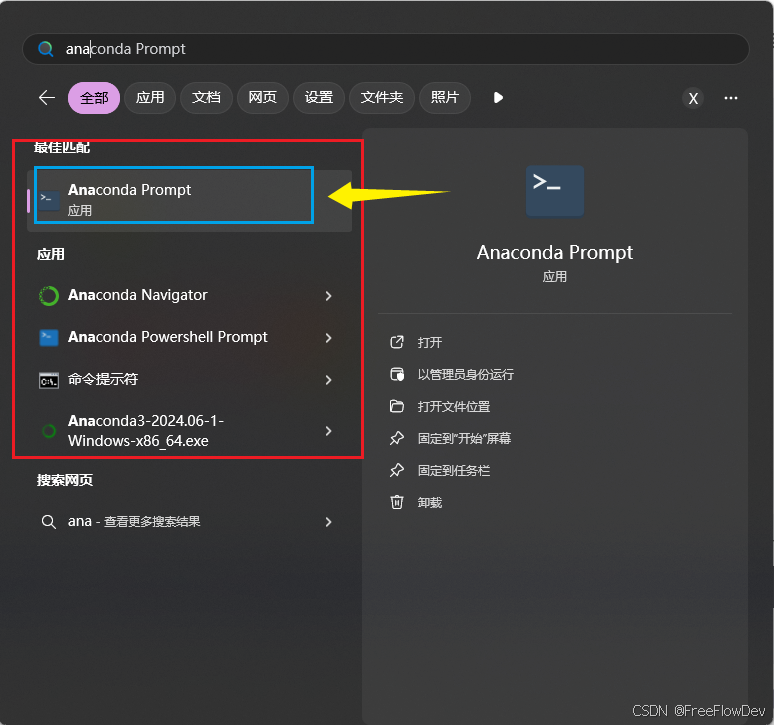
Task: Open the three-dot more options menu
Action: [731, 98]
